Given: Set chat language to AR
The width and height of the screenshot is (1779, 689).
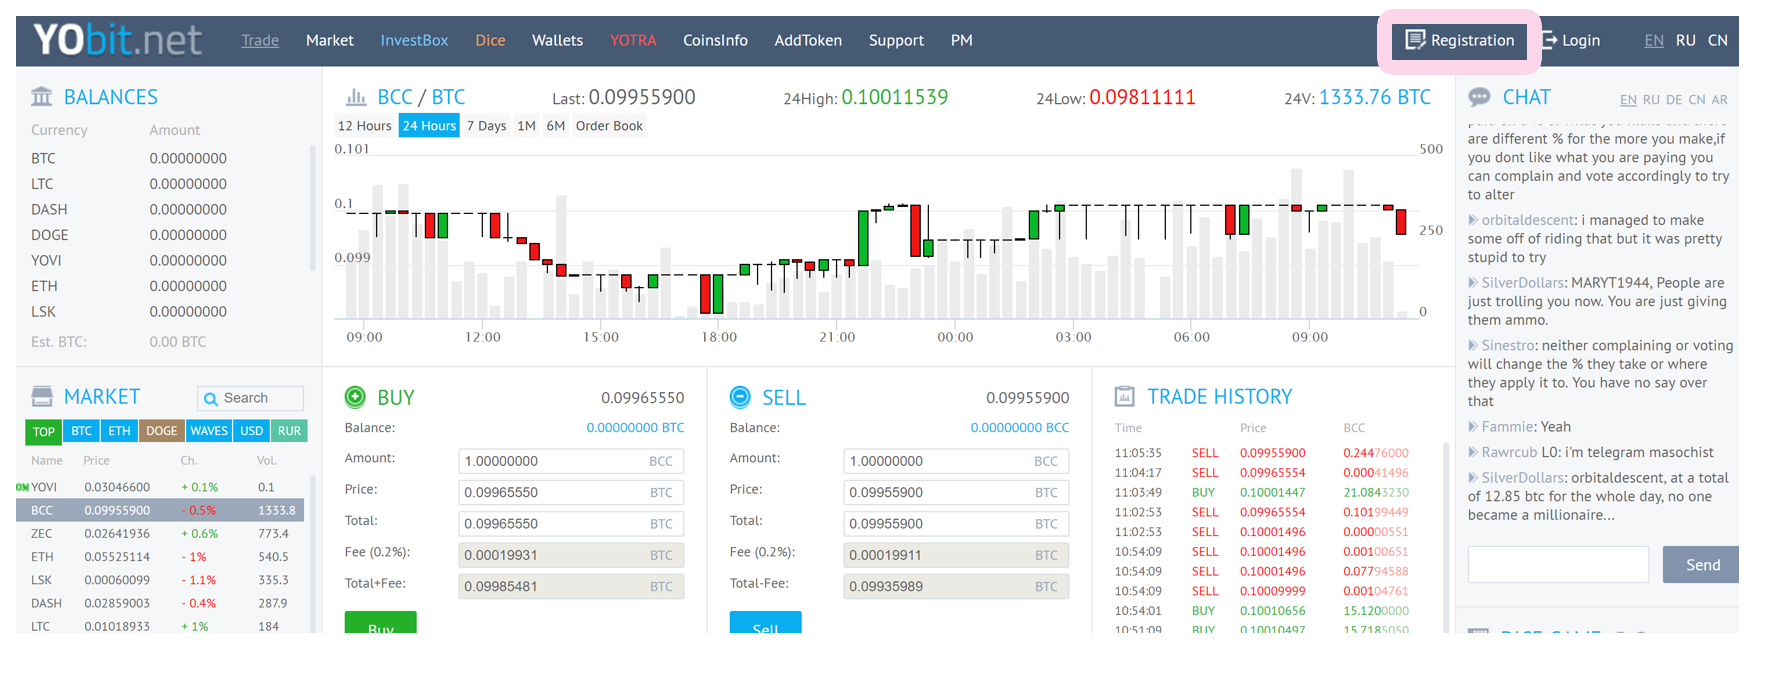Looking at the screenshot, I should point(1720,100).
